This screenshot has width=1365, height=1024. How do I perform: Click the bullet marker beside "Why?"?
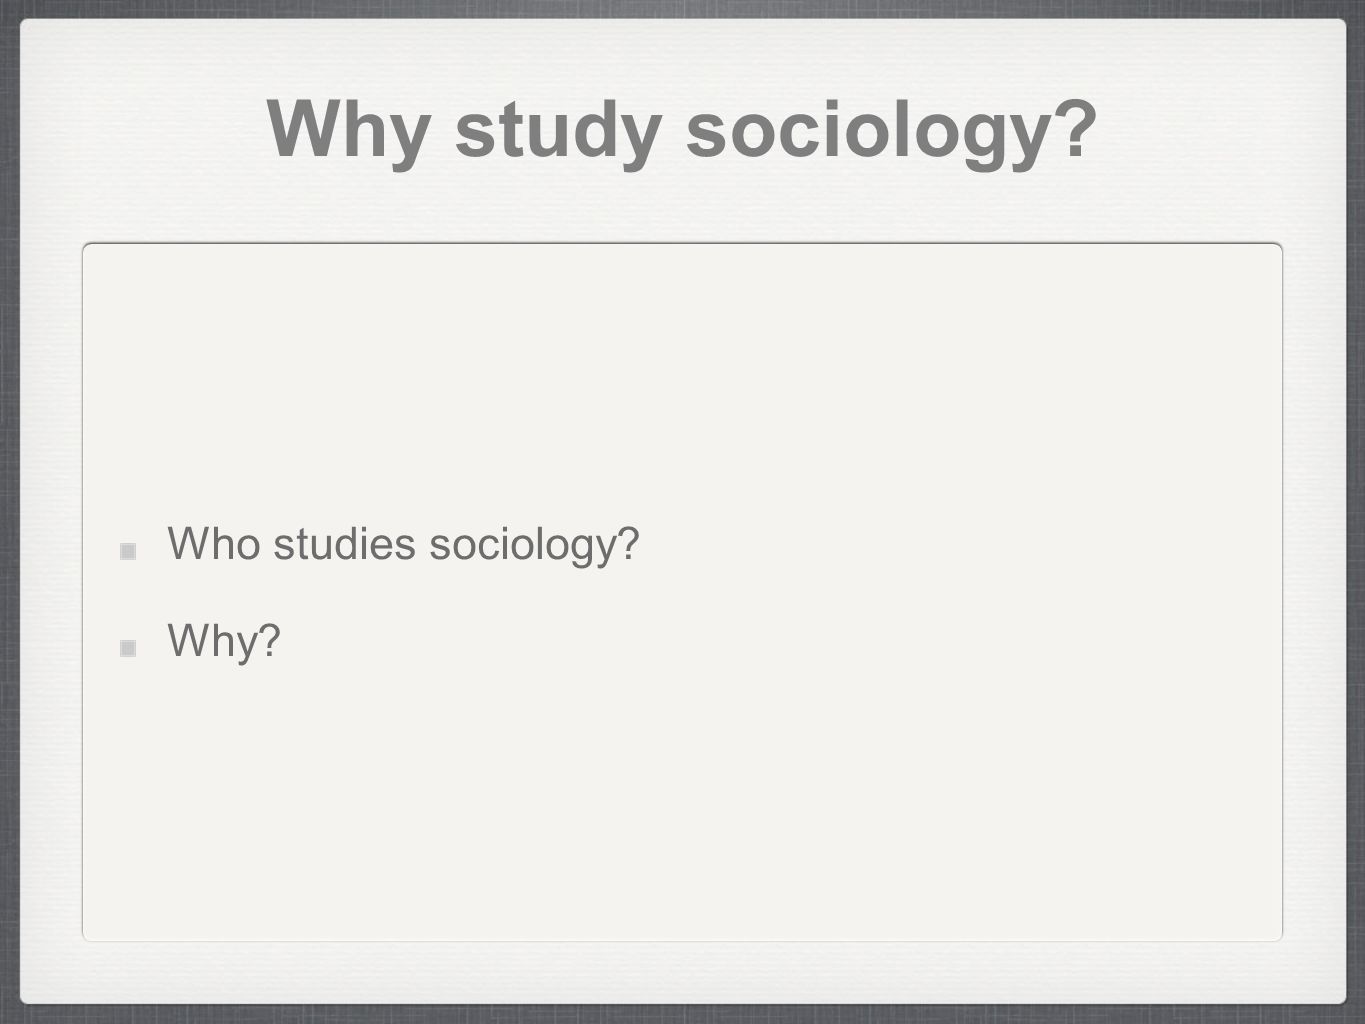[128, 649]
